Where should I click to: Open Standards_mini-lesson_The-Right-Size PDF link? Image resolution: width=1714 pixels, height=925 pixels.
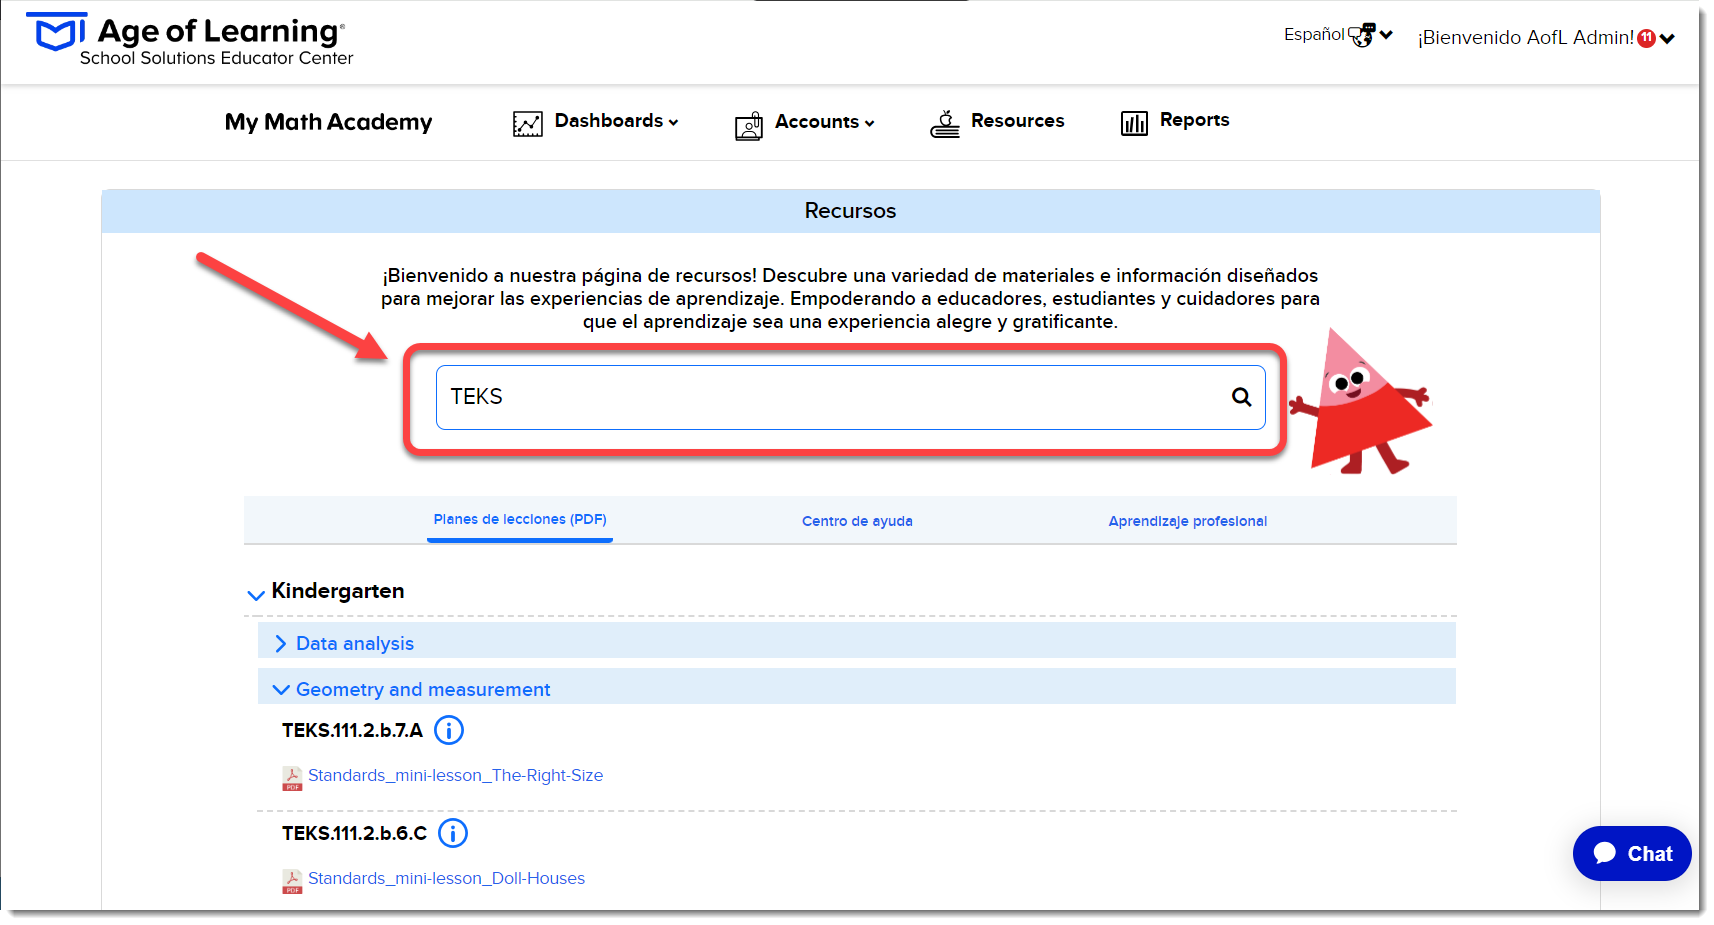455,776
